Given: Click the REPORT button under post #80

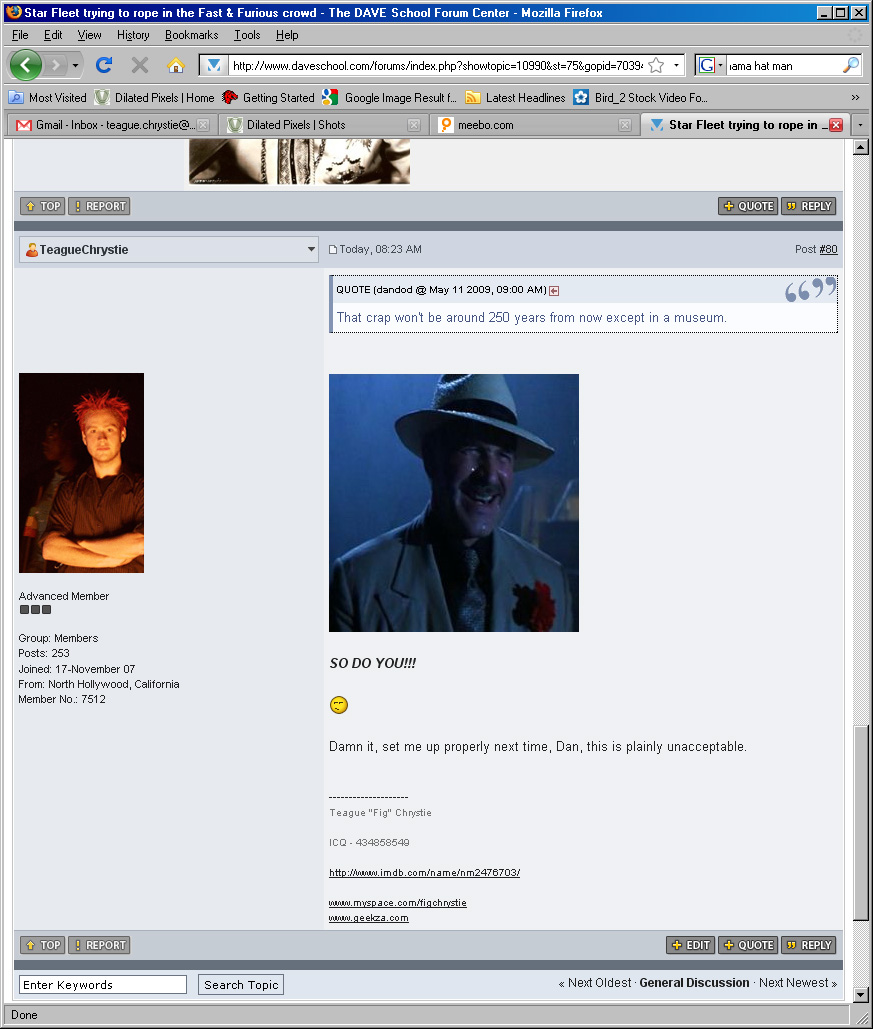Looking at the screenshot, I should 99,945.
